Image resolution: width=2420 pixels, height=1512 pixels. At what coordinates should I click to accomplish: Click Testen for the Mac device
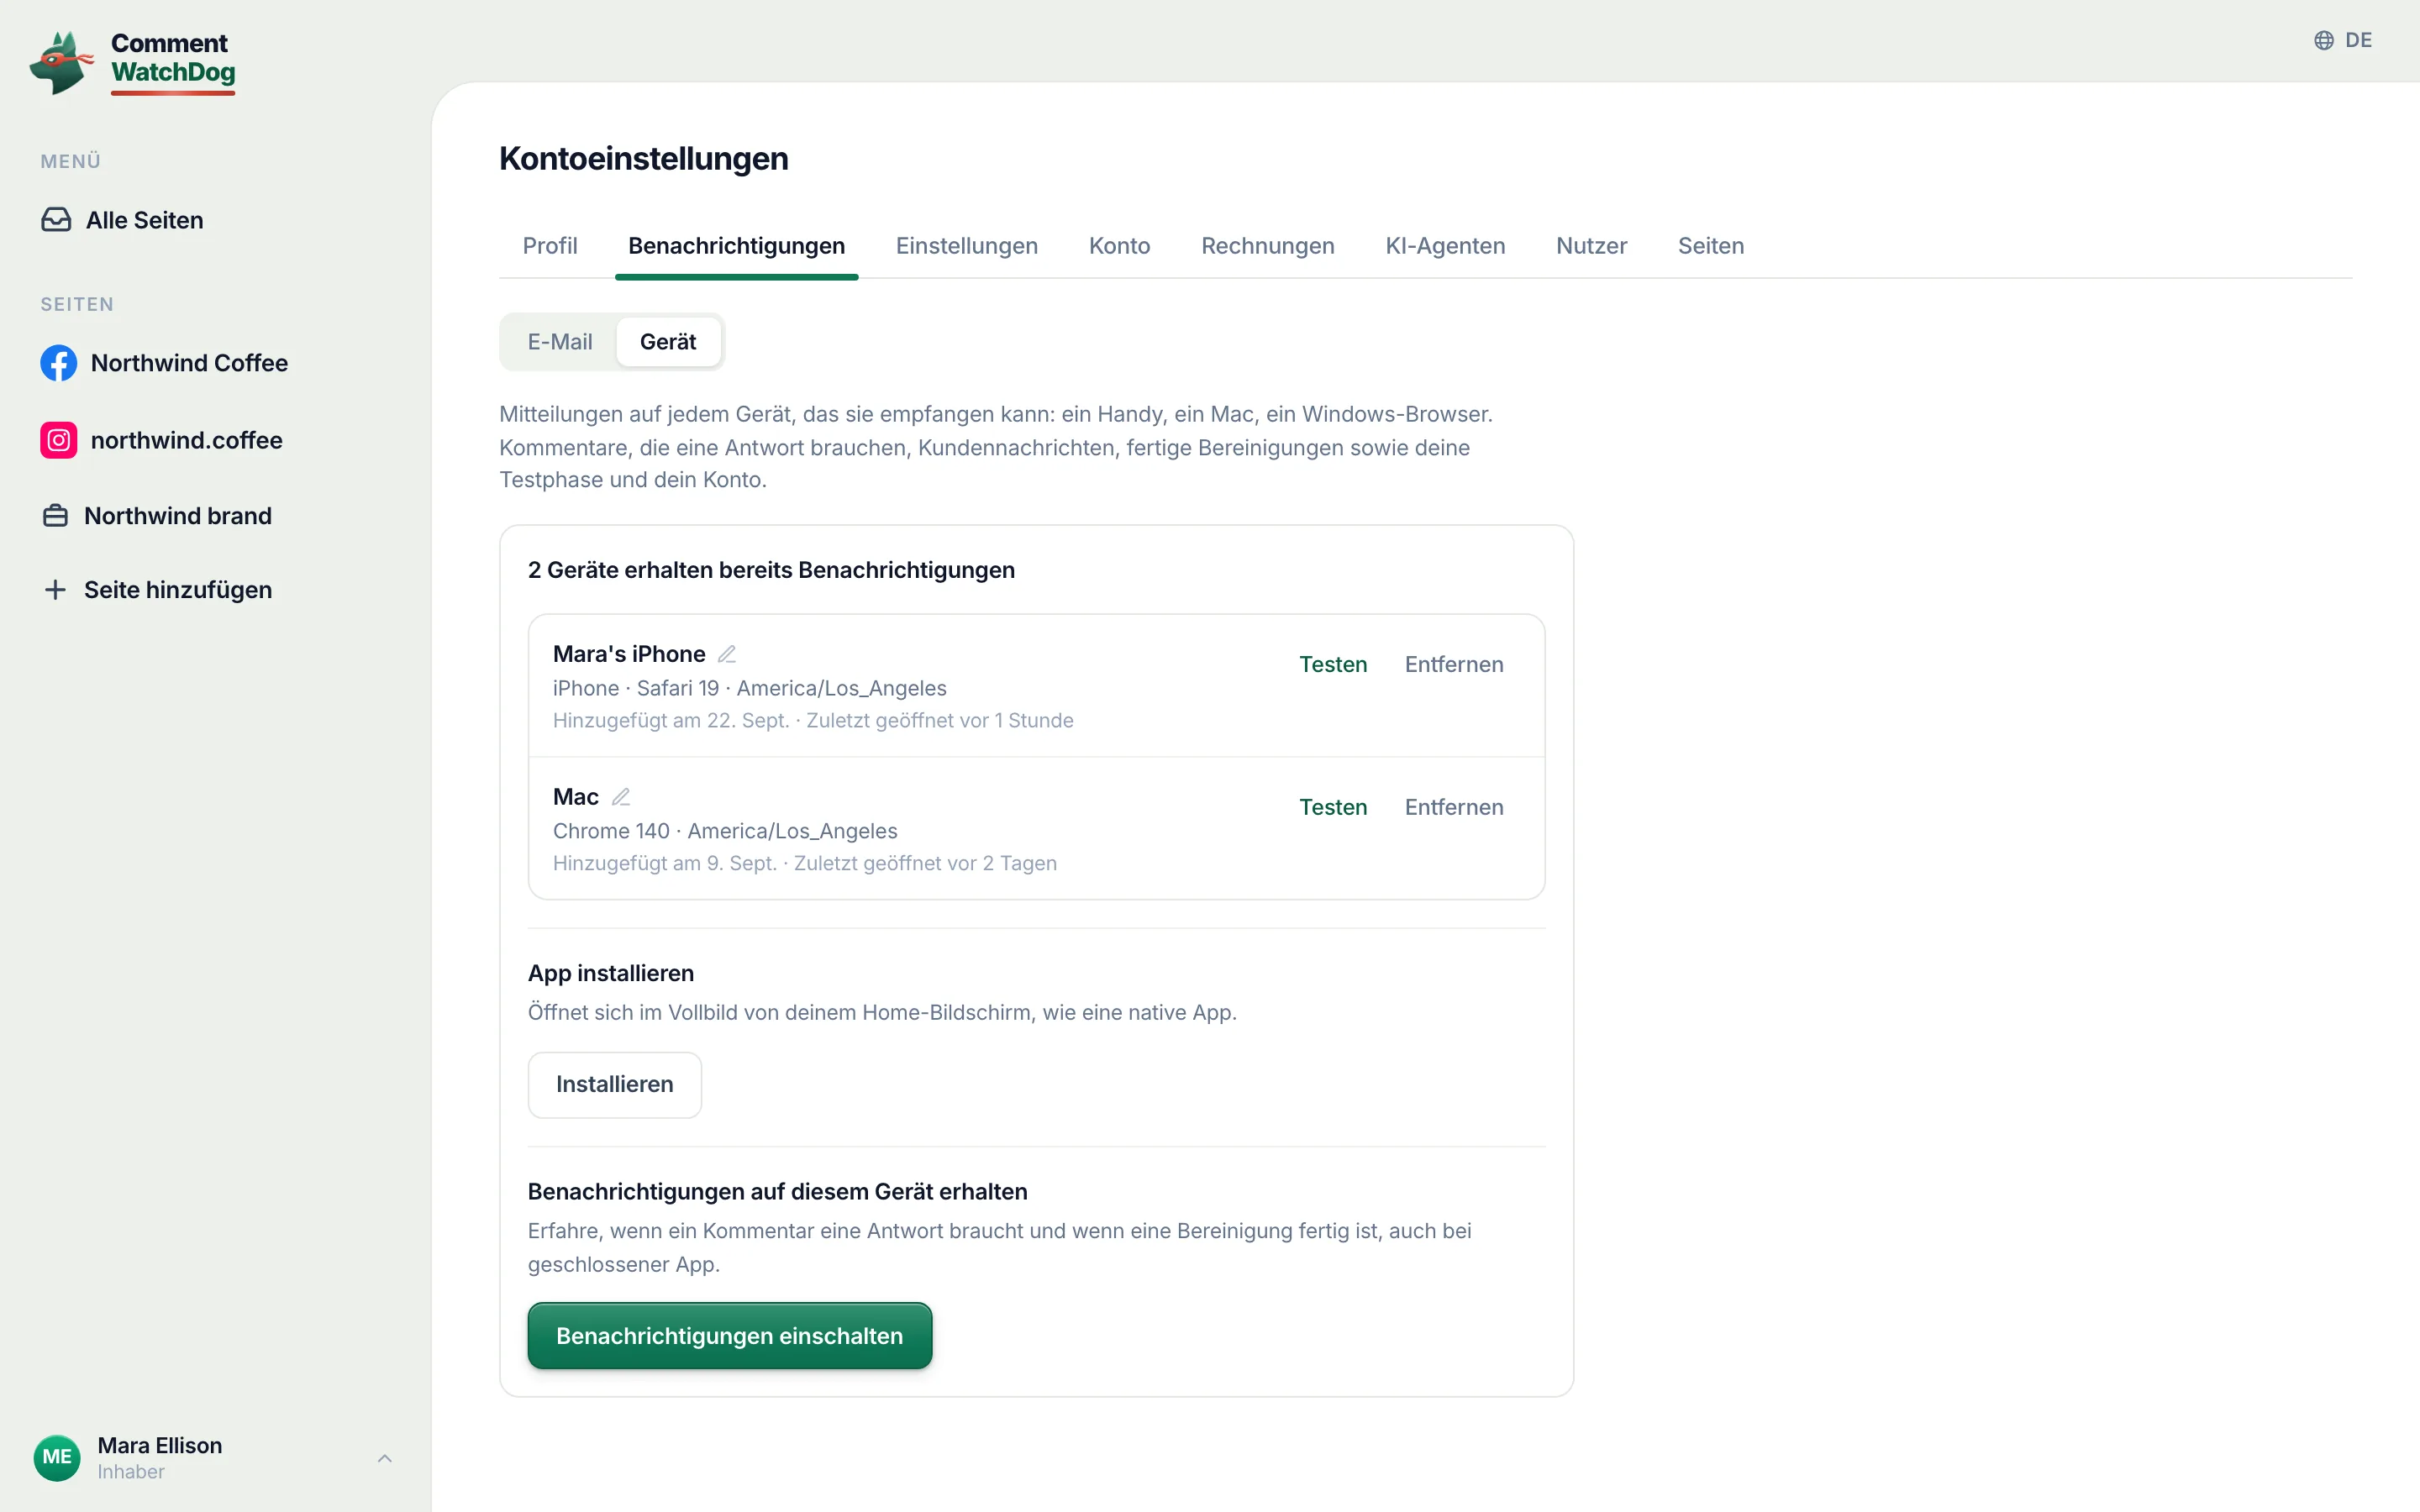tap(1333, 808)
